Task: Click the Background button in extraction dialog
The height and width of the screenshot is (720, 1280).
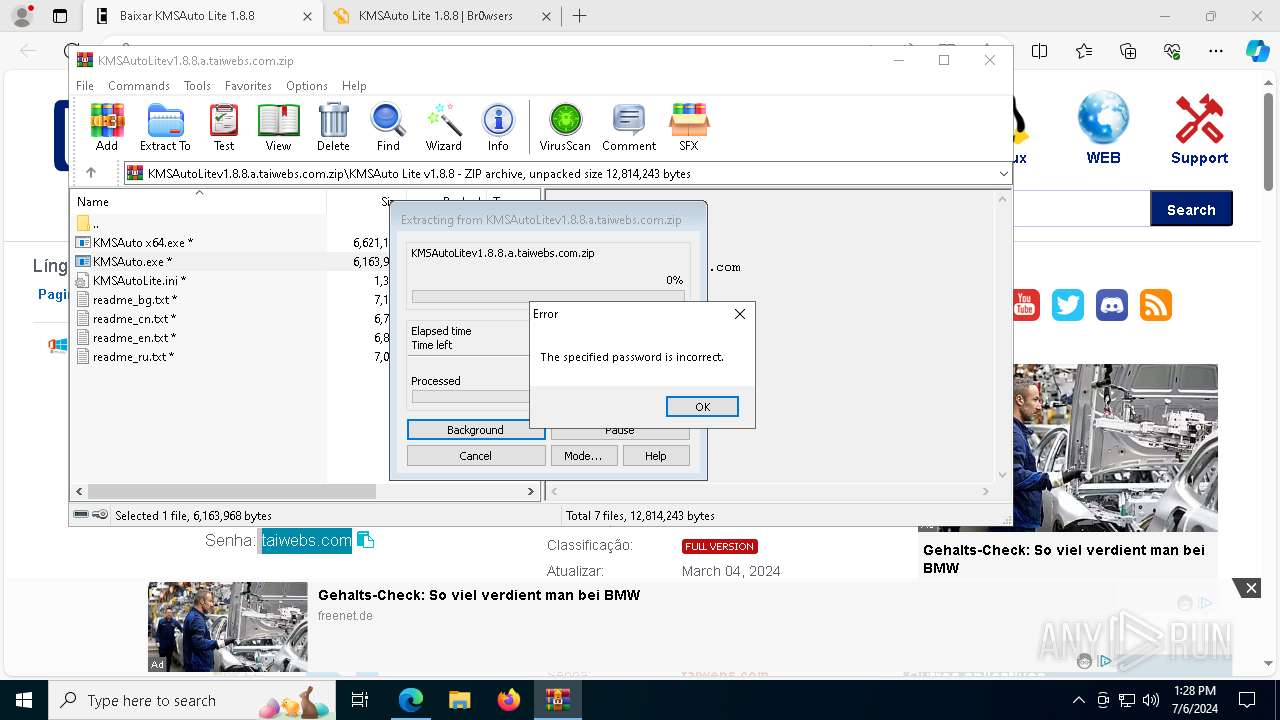Action: tap(476, 430)
